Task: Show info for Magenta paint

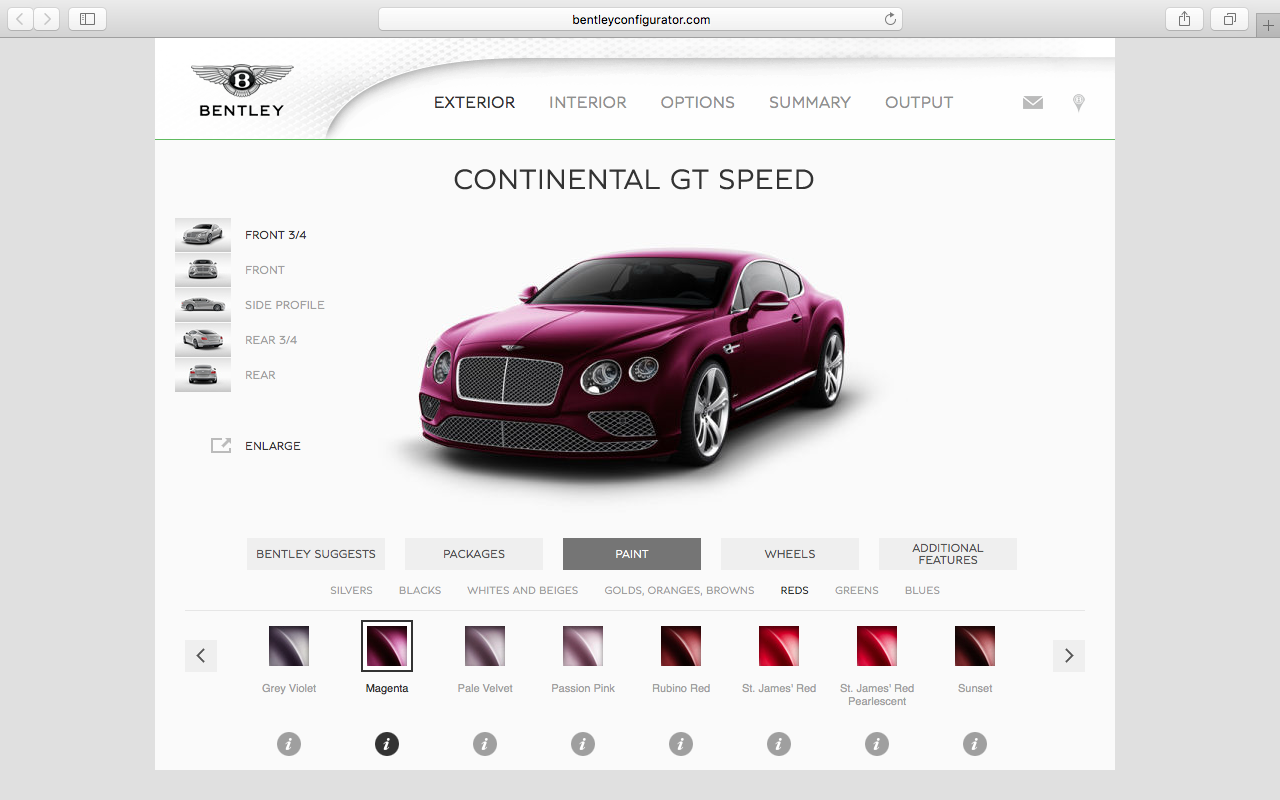Action: click(x=387, y=744)
